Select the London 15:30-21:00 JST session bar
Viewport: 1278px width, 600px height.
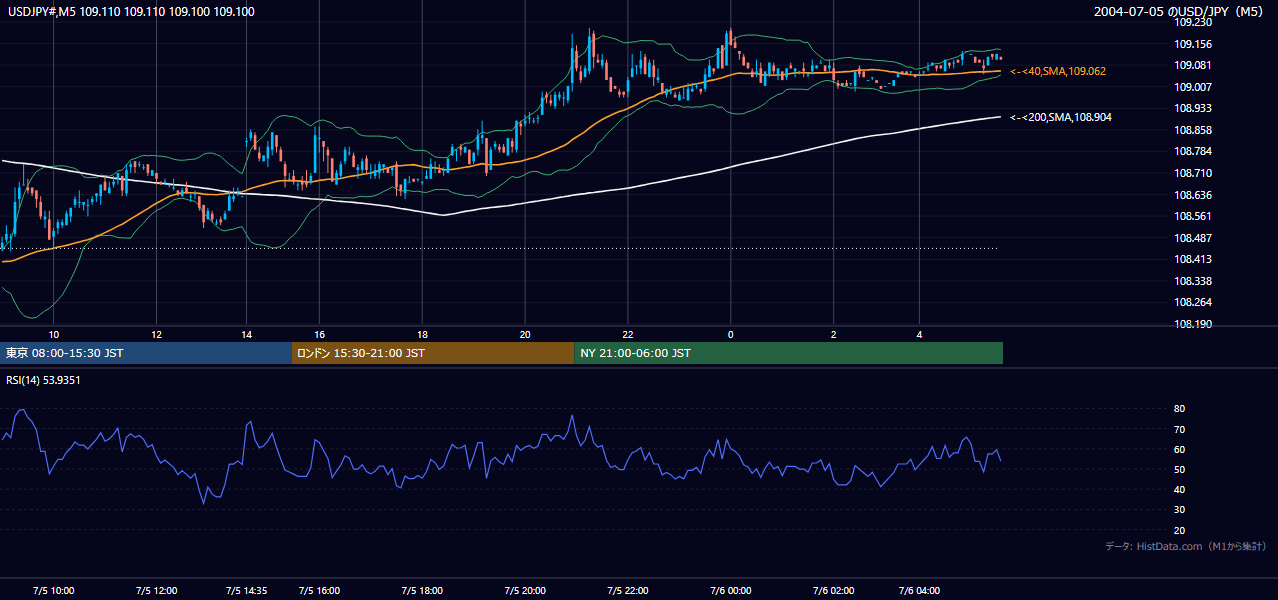coord(433,353)
